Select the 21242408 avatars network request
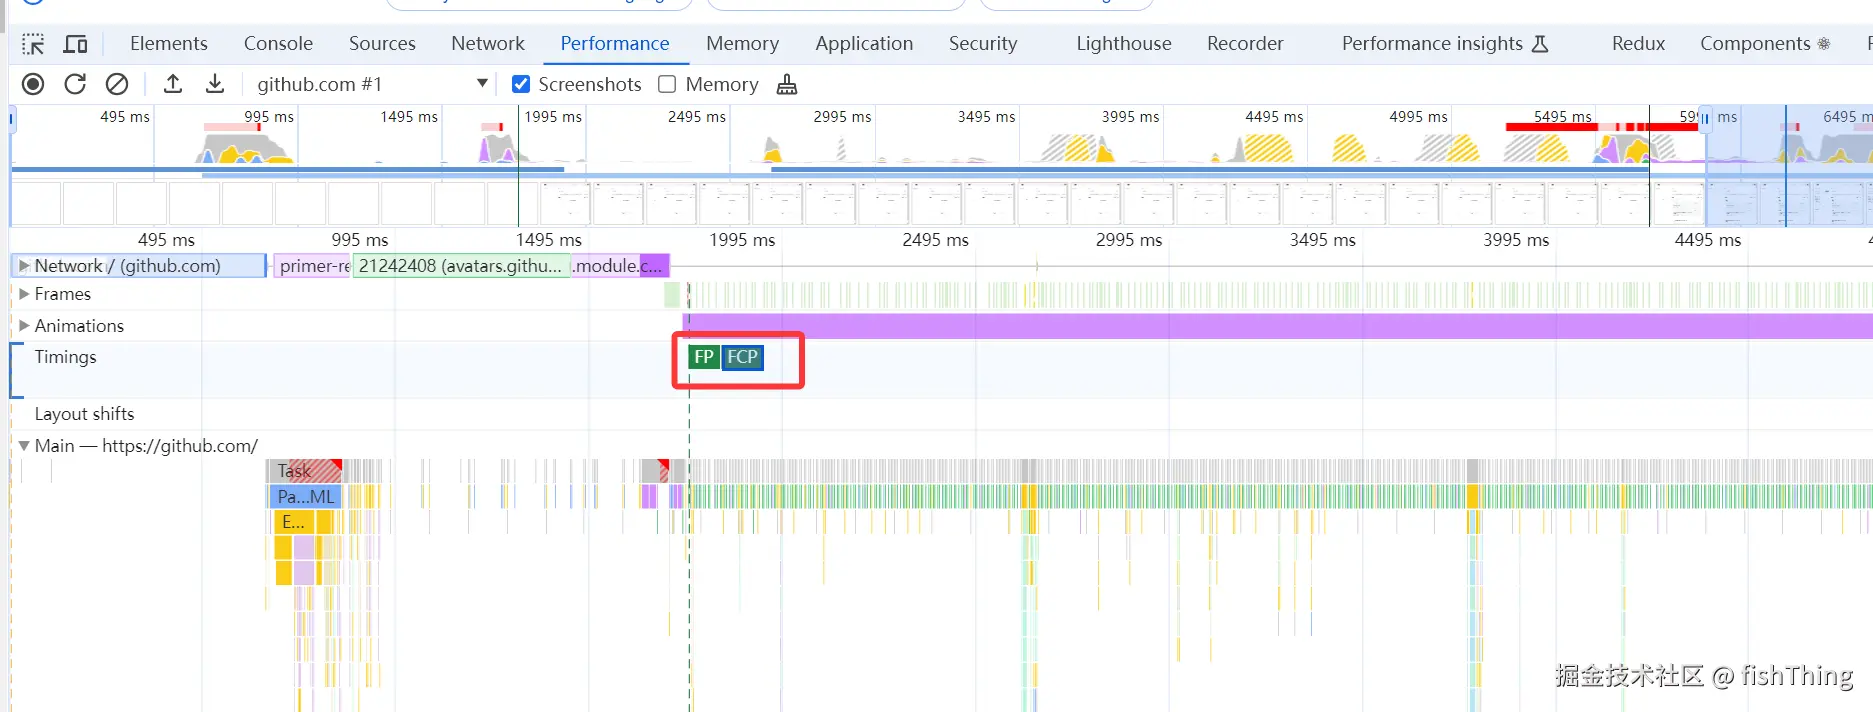Viewport: 1873px width, 712px height. pos(461,266)
